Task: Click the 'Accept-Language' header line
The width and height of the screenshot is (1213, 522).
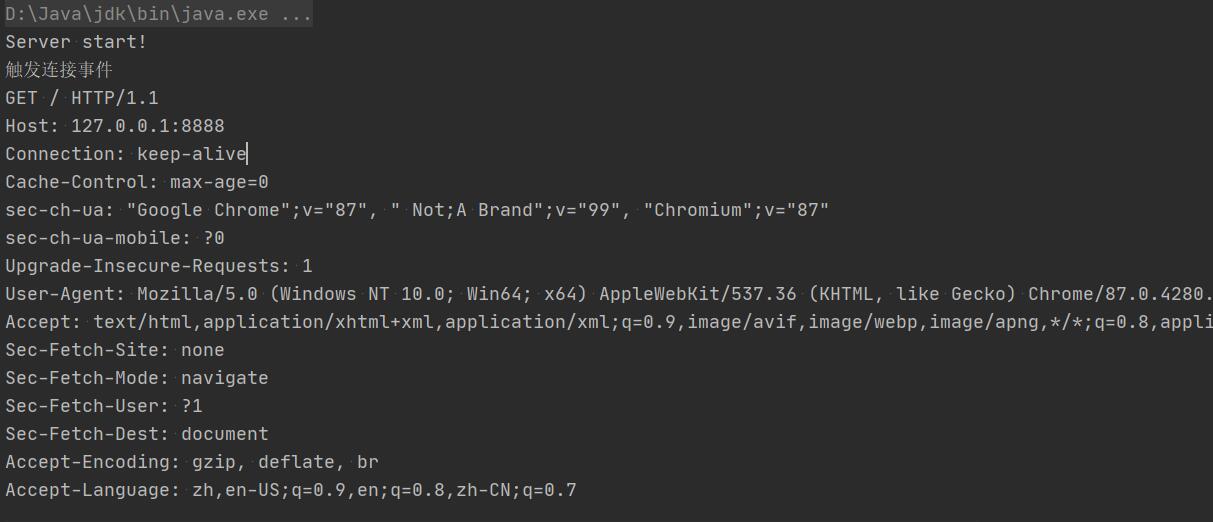Action: [291, 490]
